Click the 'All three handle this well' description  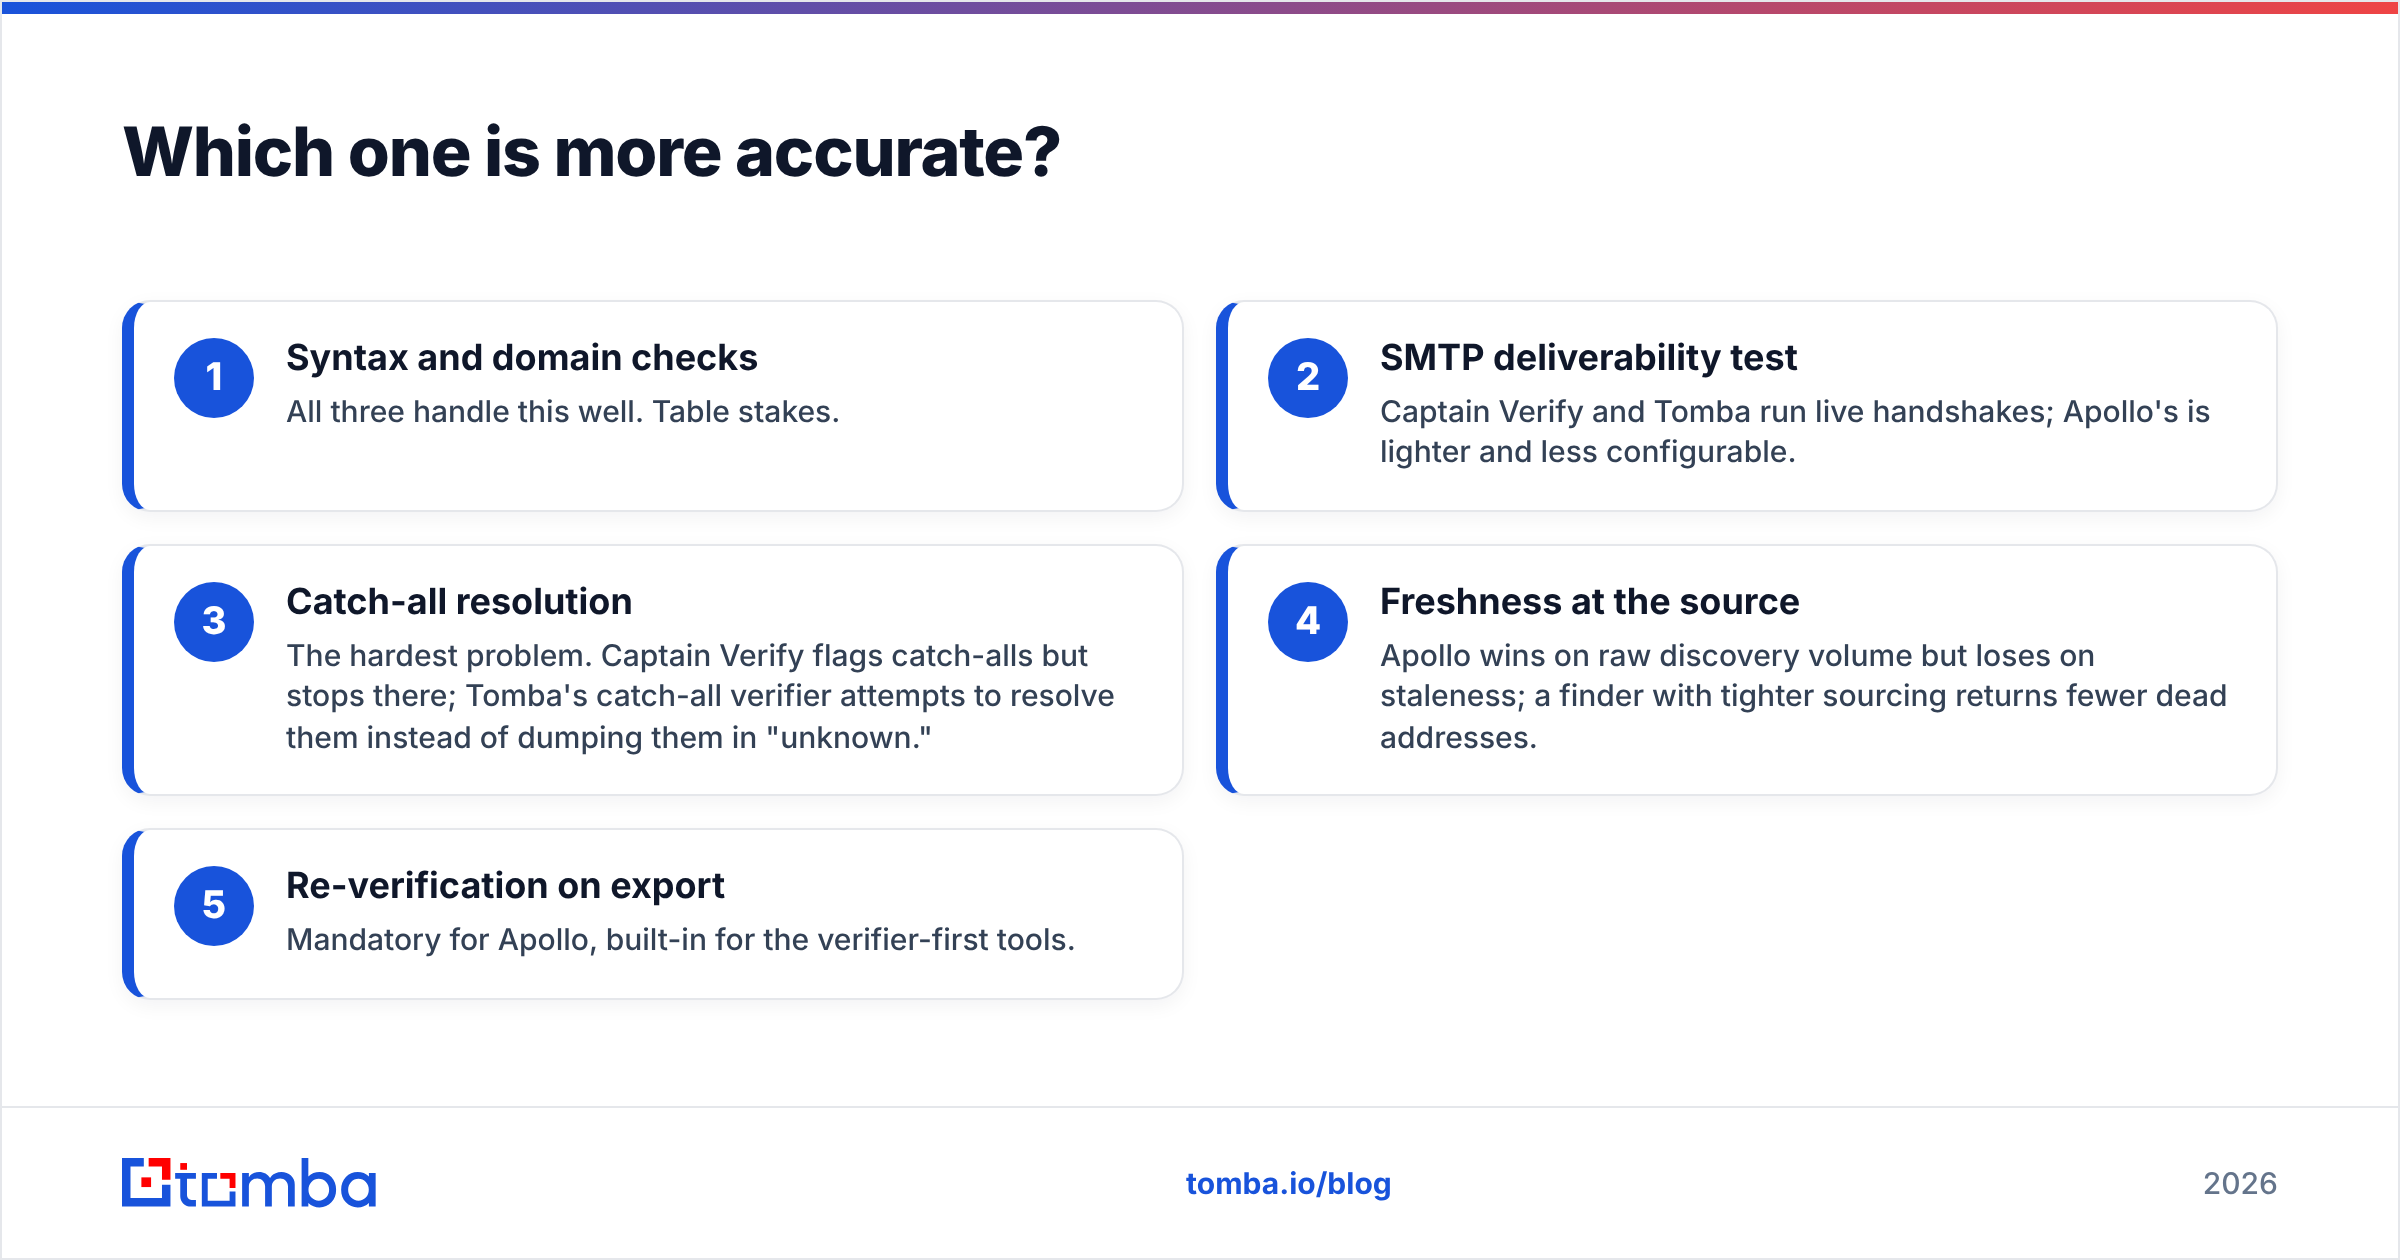click(x=563, y=412)
